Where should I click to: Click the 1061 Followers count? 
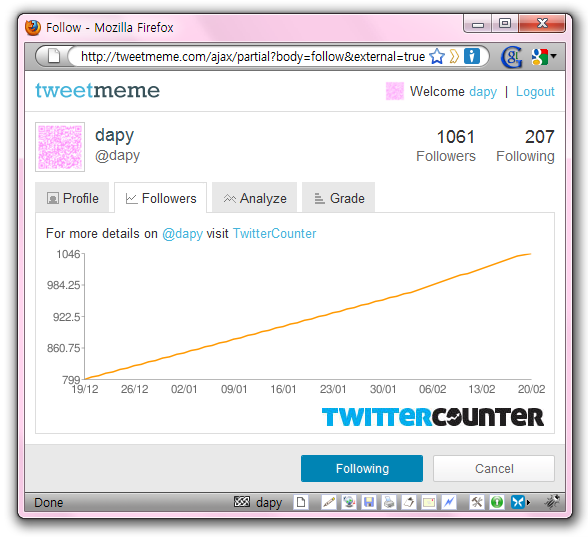click(x=446, y=146)
